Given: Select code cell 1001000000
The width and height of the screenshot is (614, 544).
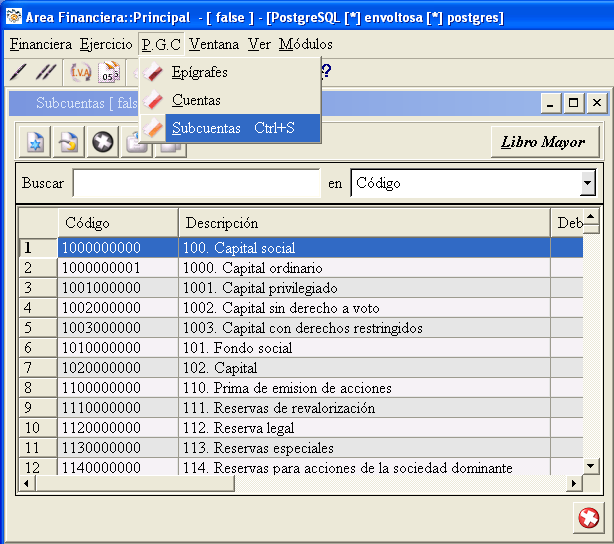Looking at the screenshot, I should pyautogui.click(x=118, y=288).
